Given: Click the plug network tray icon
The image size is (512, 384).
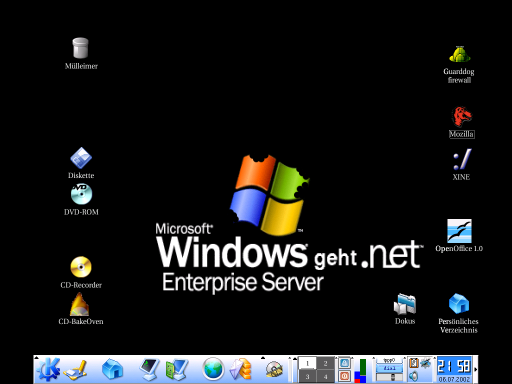Looking at the screenshot, I should coord(425,363).
